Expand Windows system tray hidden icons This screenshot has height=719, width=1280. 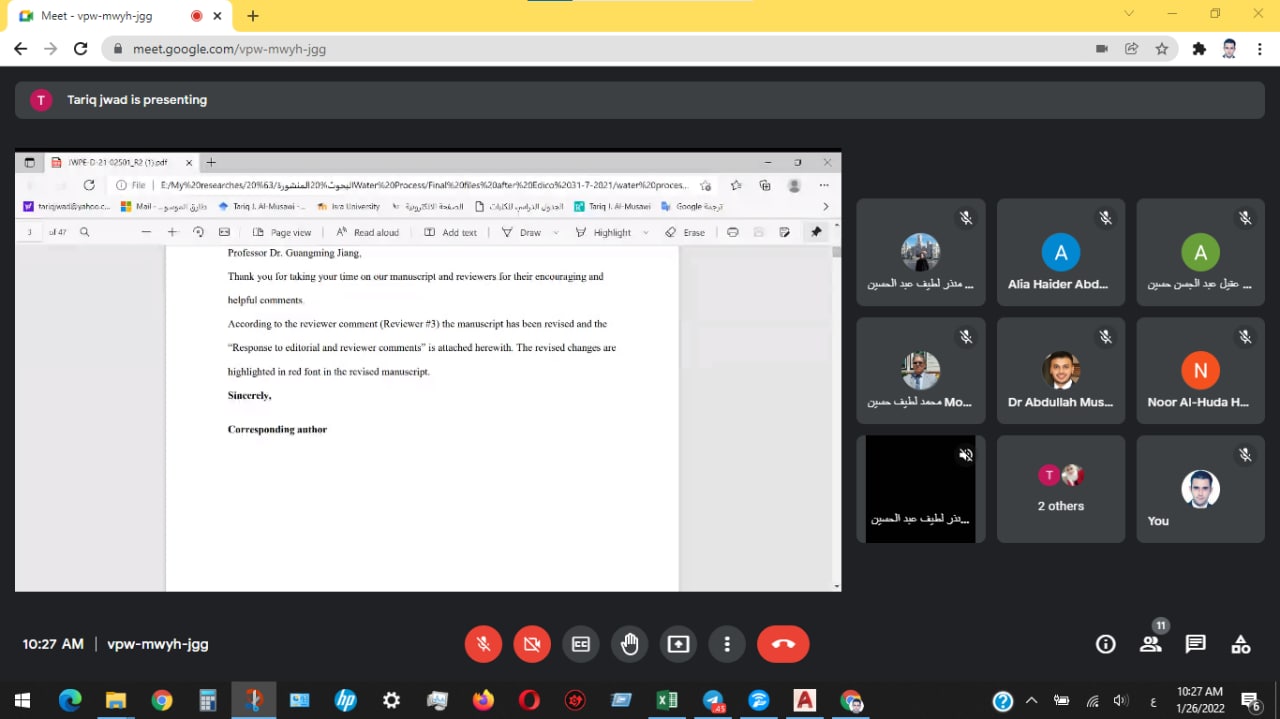[x=1032, y=701]
